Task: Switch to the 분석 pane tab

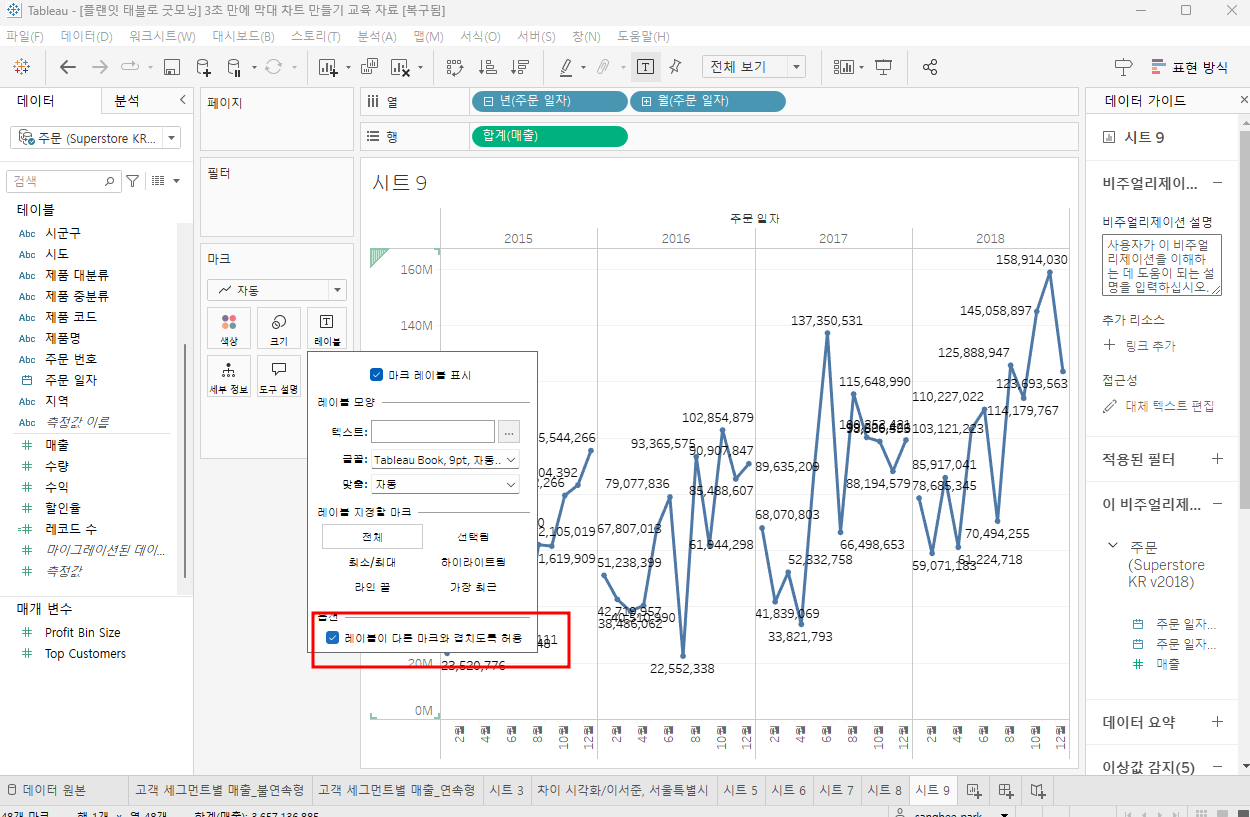Action: coord(127,101)
